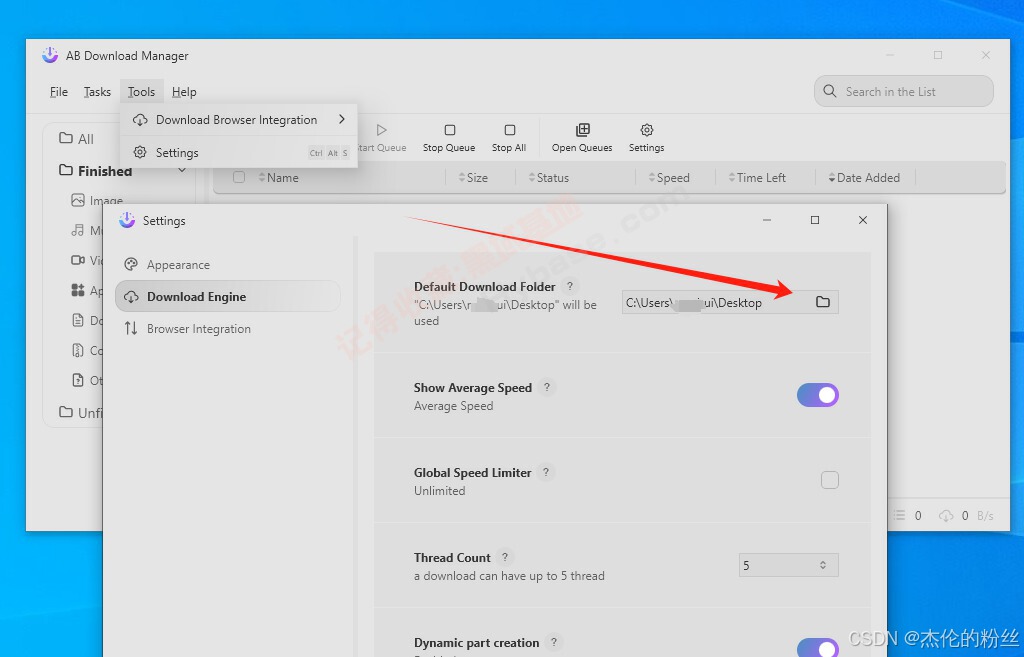Select the Video category camera icon
This screenshot has width=1024, height=657.
click(x=78, y=260)
